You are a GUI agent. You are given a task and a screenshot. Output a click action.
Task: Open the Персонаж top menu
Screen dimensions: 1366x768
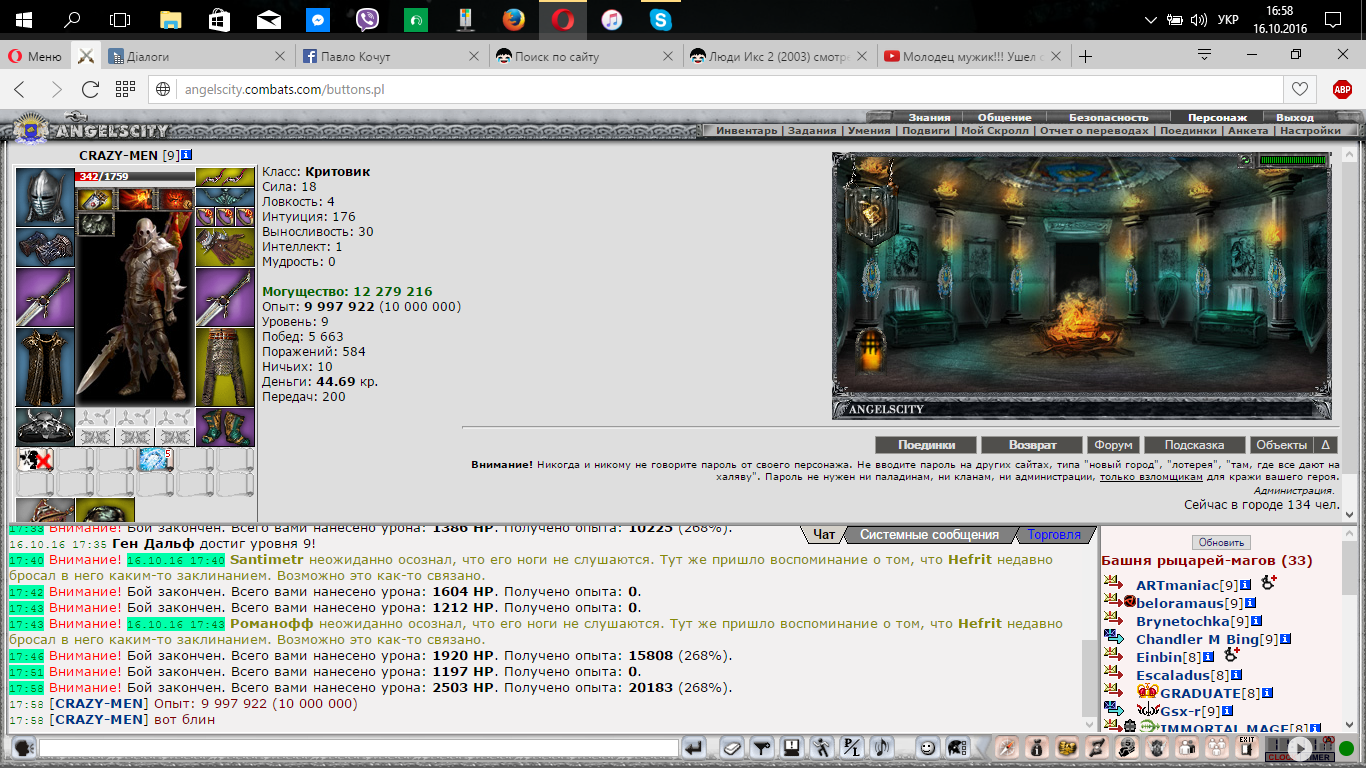(1217, 117)
